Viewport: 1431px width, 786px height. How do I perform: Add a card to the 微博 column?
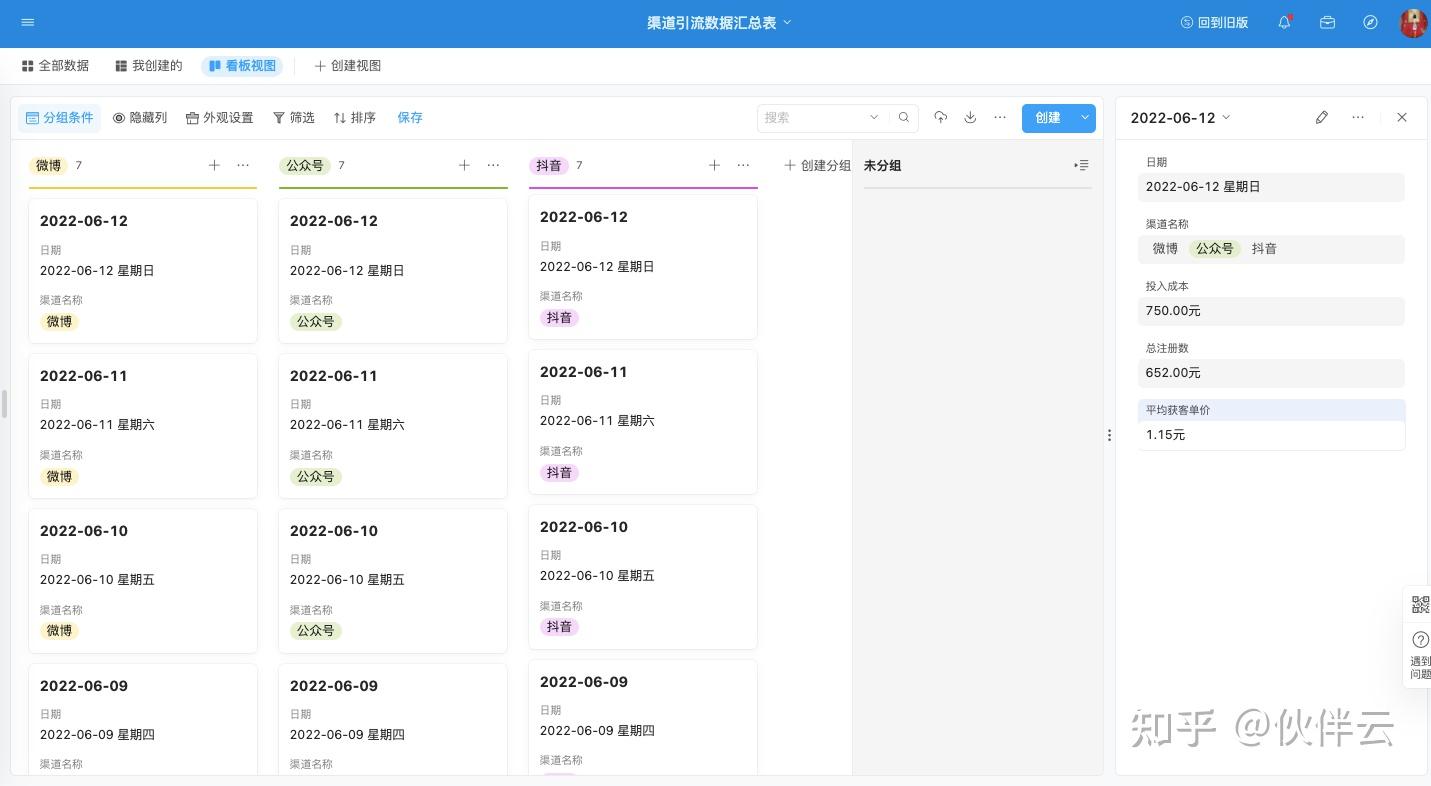pyautogui.click(x=214, y=165)
